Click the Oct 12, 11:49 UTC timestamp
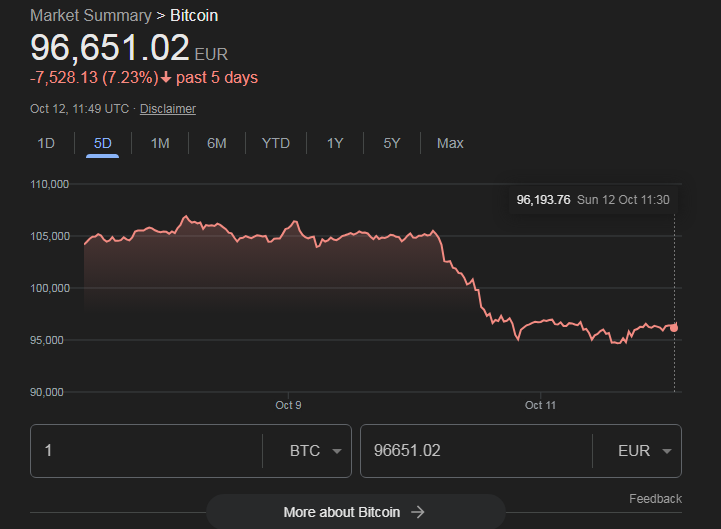Image resolution: width=721 pixels, height=529 pixels. point(79,109)
